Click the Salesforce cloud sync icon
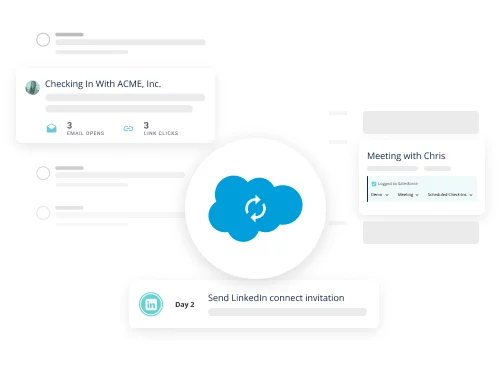The image size is (502, 367). (255, 208)
